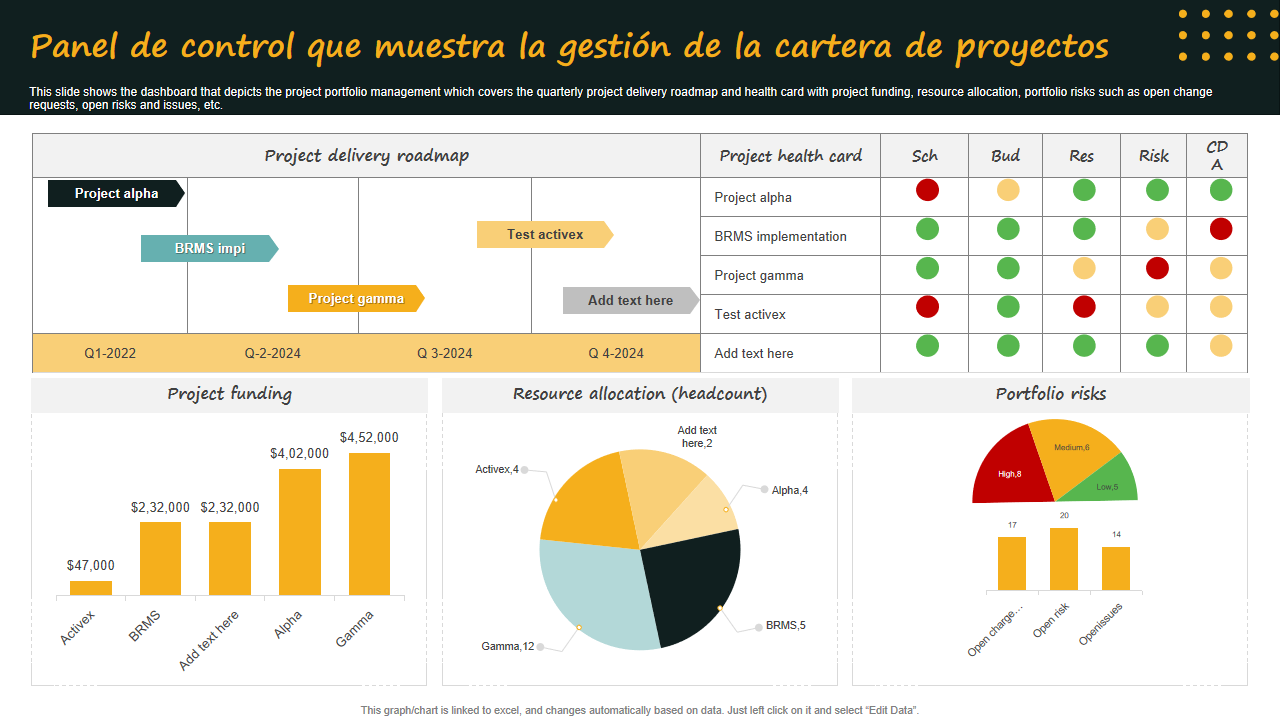Click the $47,000 value label
Image resolution: width=1280 pixels, height=720 pixels.
coord(91,565)
